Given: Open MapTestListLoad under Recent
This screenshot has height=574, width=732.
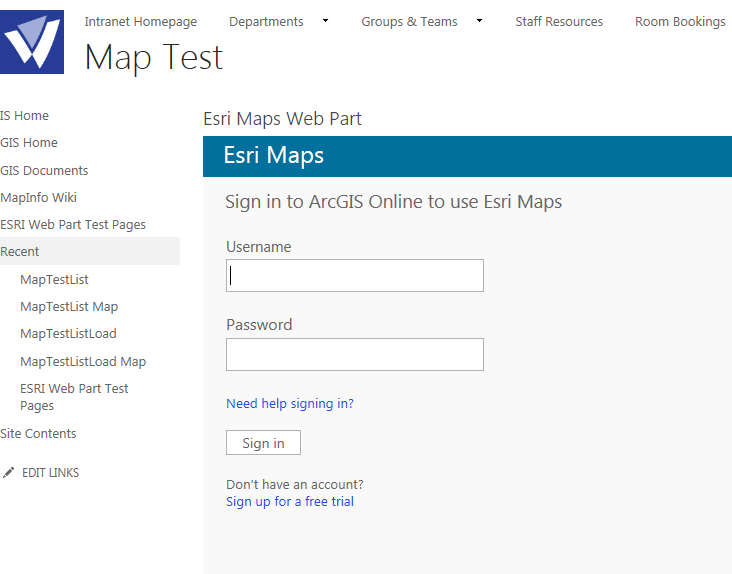Looking at the screenshot, I should click(x=68, y=334).
